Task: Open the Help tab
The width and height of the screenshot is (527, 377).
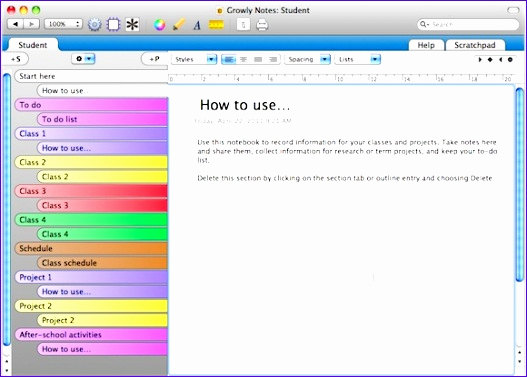Action: point(426,45)
